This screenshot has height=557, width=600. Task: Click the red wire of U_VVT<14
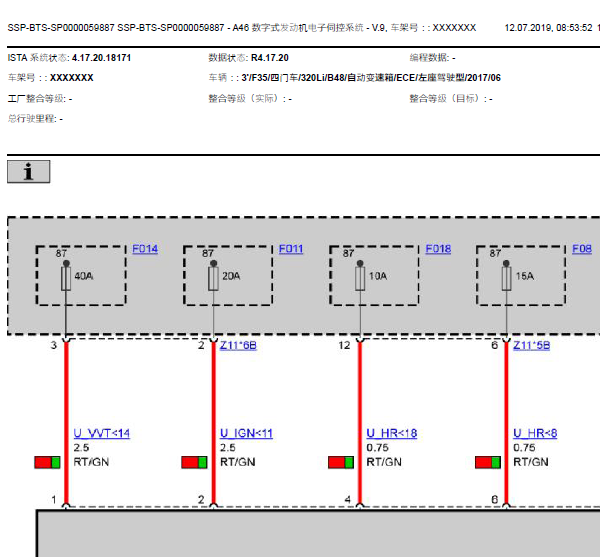(66, 423)
